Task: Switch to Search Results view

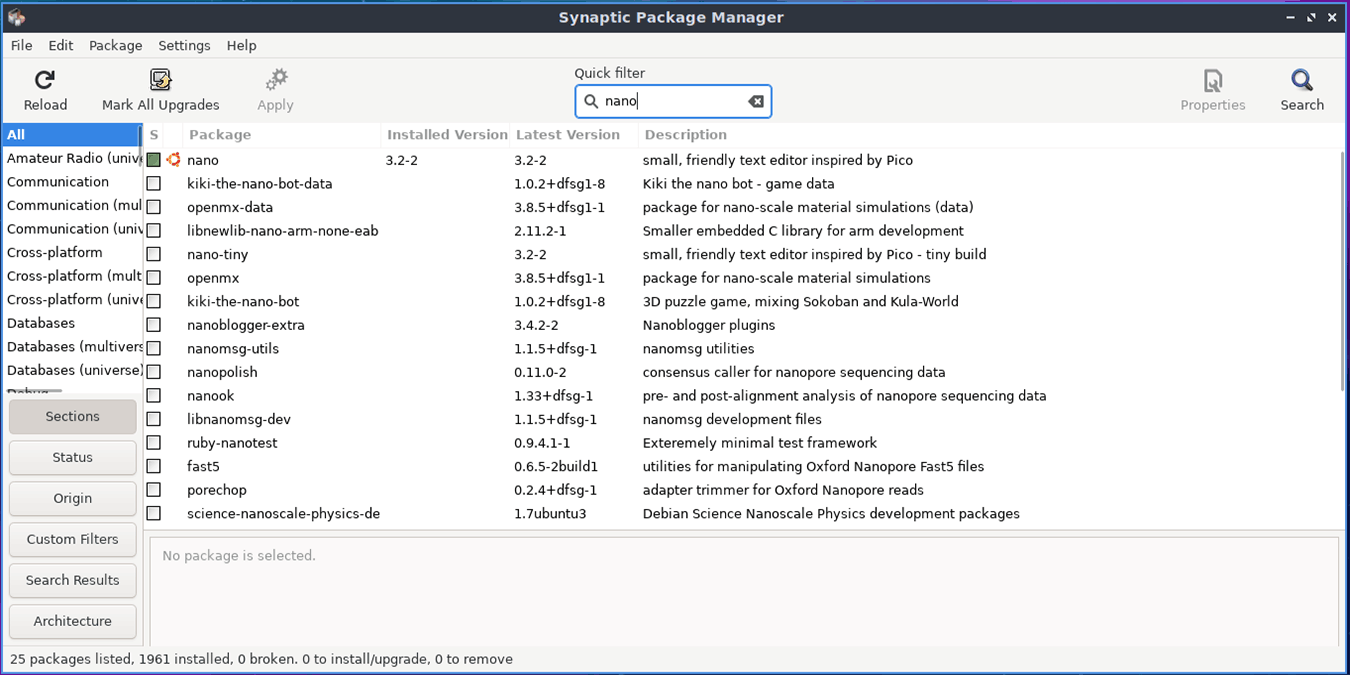Action: tap(72, 580)
